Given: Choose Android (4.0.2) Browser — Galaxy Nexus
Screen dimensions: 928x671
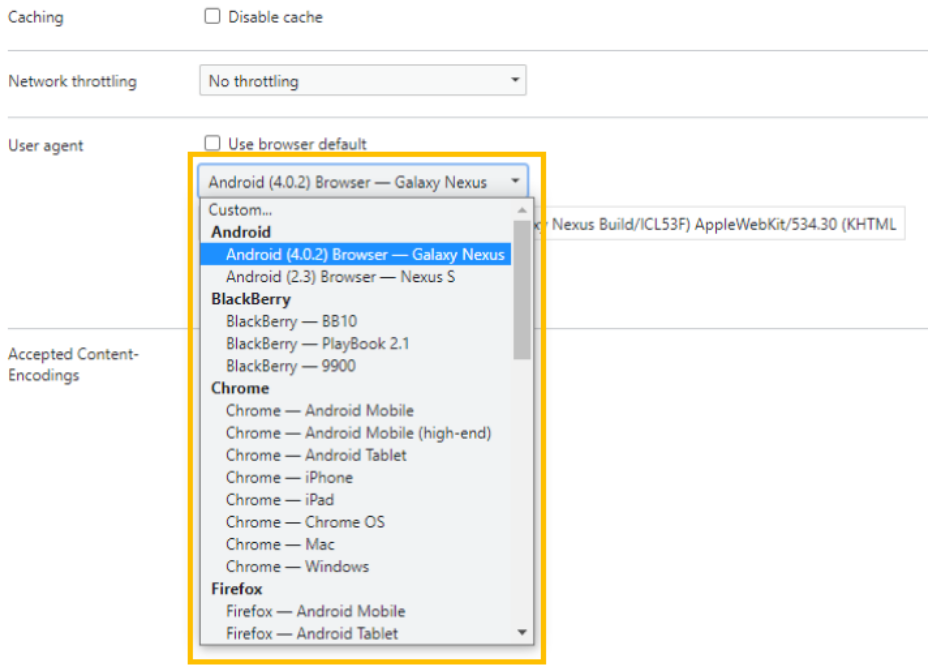Looking at the screenshot, I should pos(365,255).
